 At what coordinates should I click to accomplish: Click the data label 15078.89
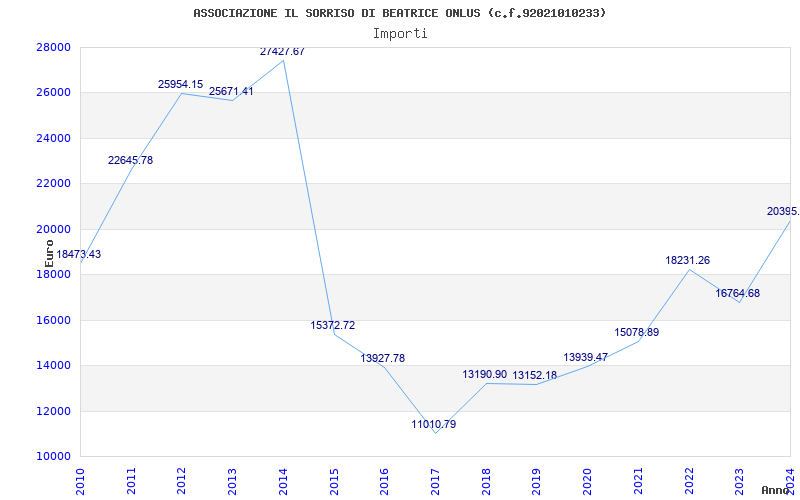637,332
